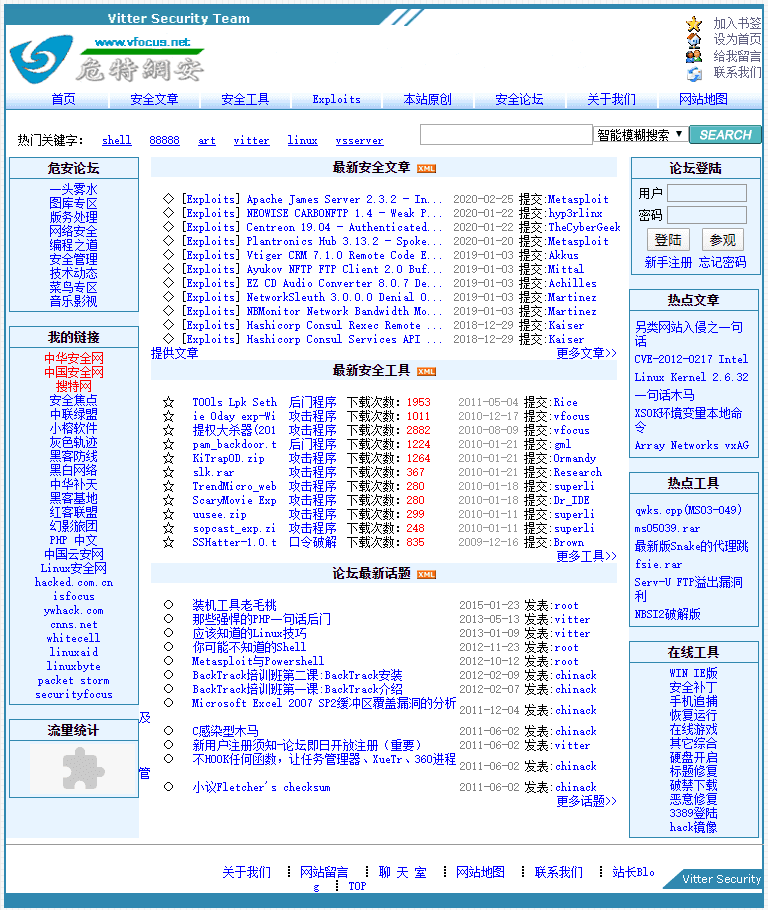Click the icon beside 给我留言
768x910 pixels.
click(x=694, y=56)
